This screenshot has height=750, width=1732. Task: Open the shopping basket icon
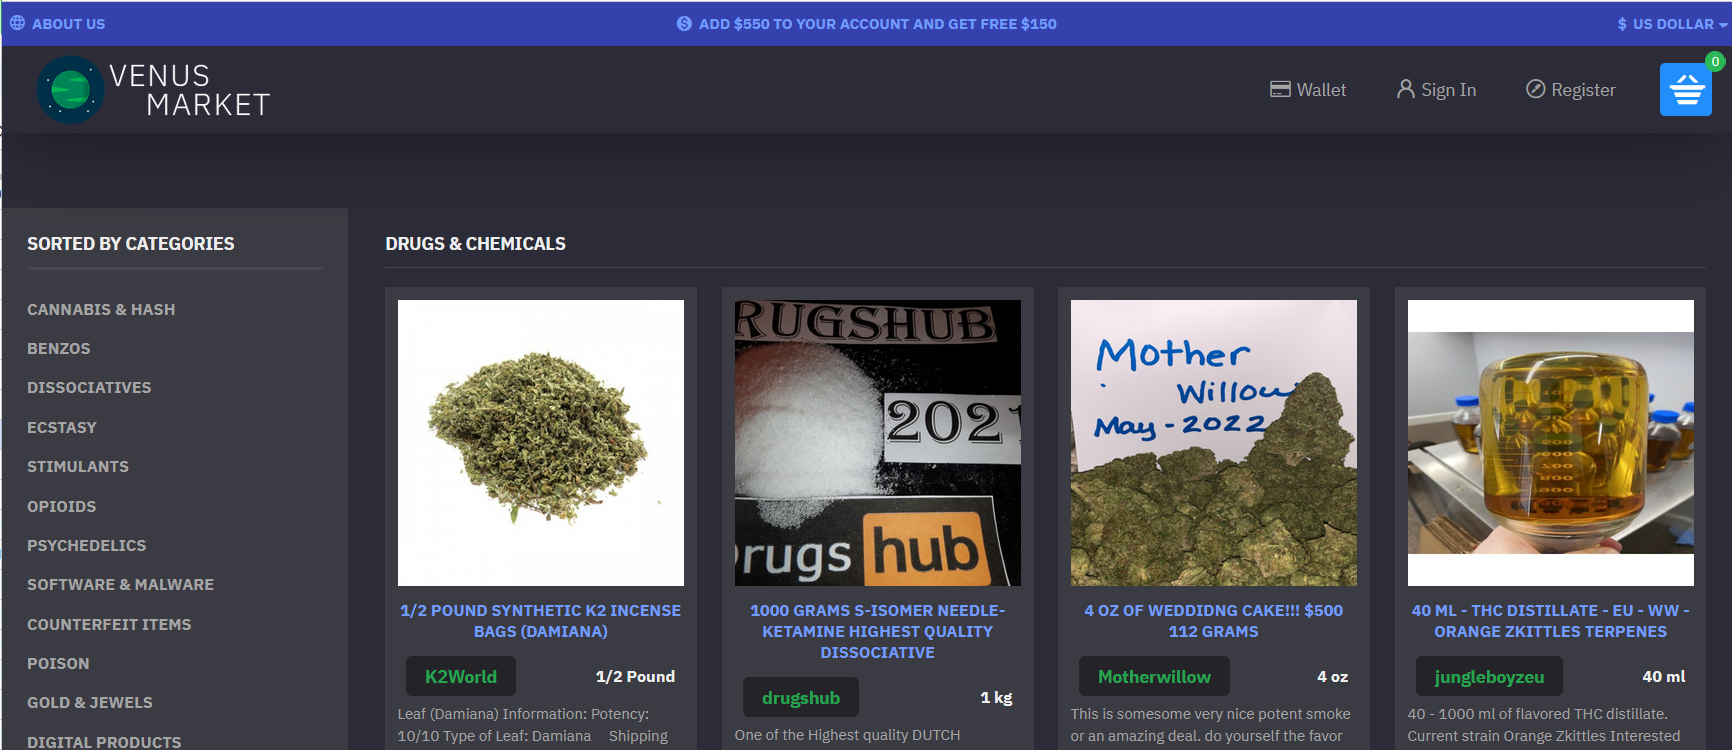click(x=1685, y=90)
